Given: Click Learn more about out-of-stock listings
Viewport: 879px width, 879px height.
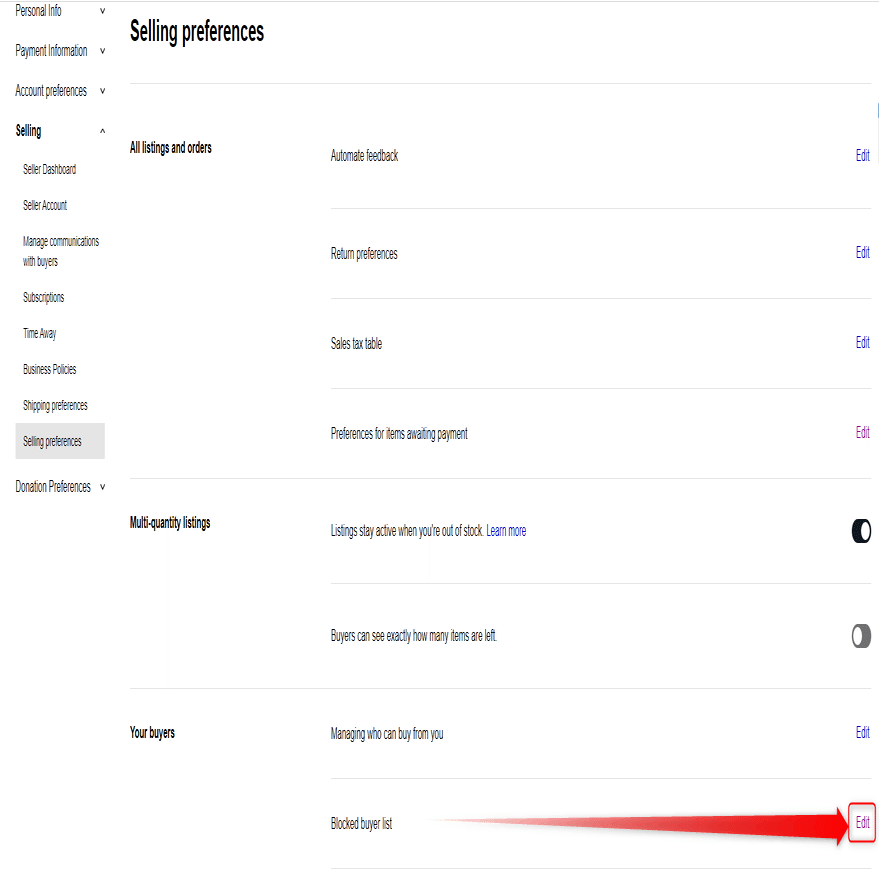Looking at the screenshot, I should tap(506, 531).
